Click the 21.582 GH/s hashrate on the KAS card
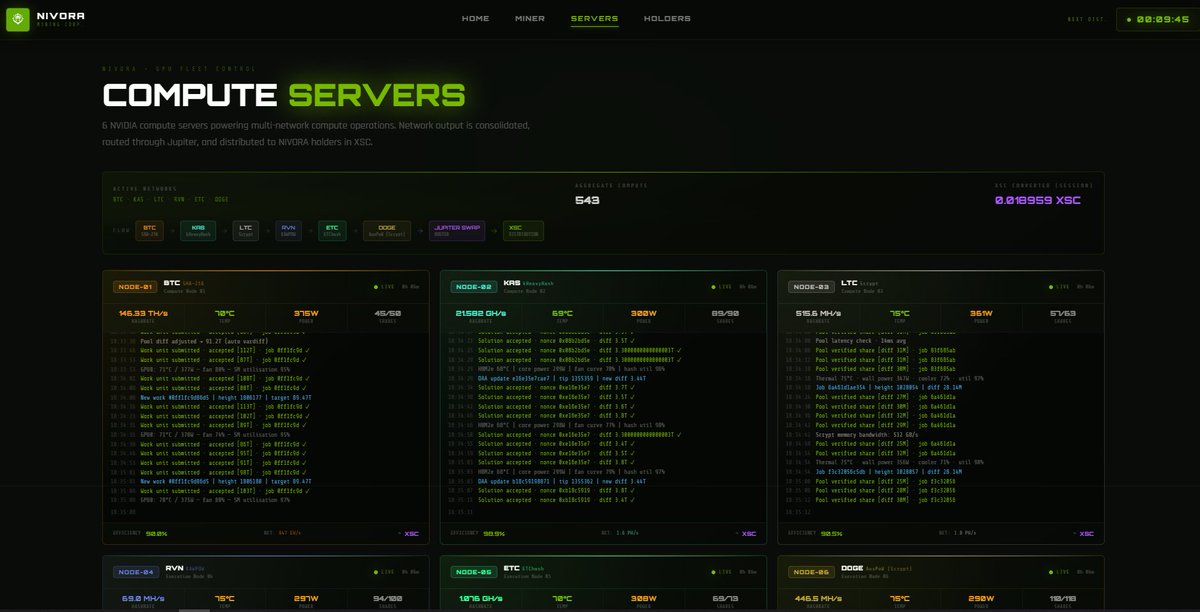The height and width of the screenshot is (612, 1200). tap(481, 313)
